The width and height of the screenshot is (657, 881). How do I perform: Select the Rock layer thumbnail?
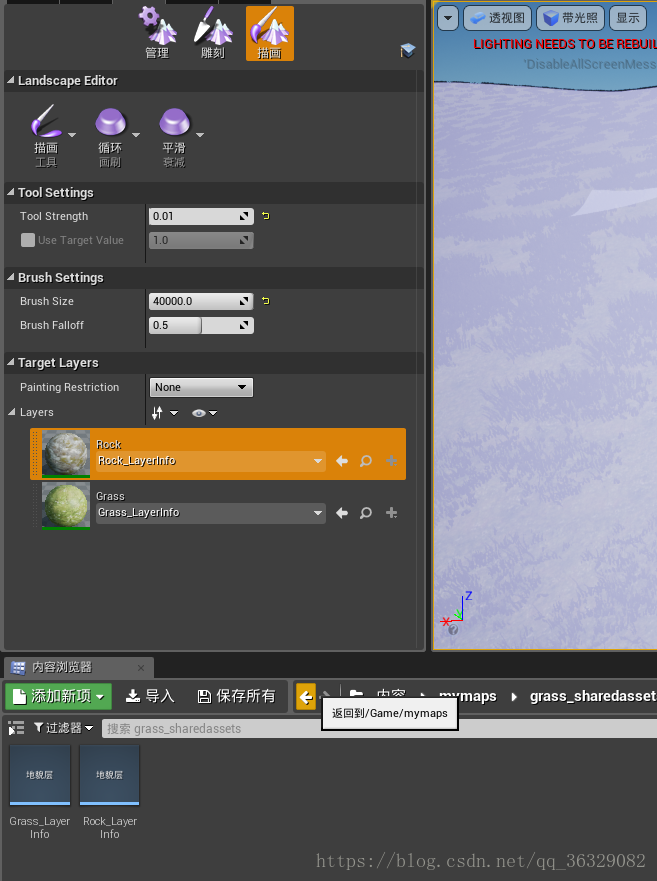pos(66,454)
